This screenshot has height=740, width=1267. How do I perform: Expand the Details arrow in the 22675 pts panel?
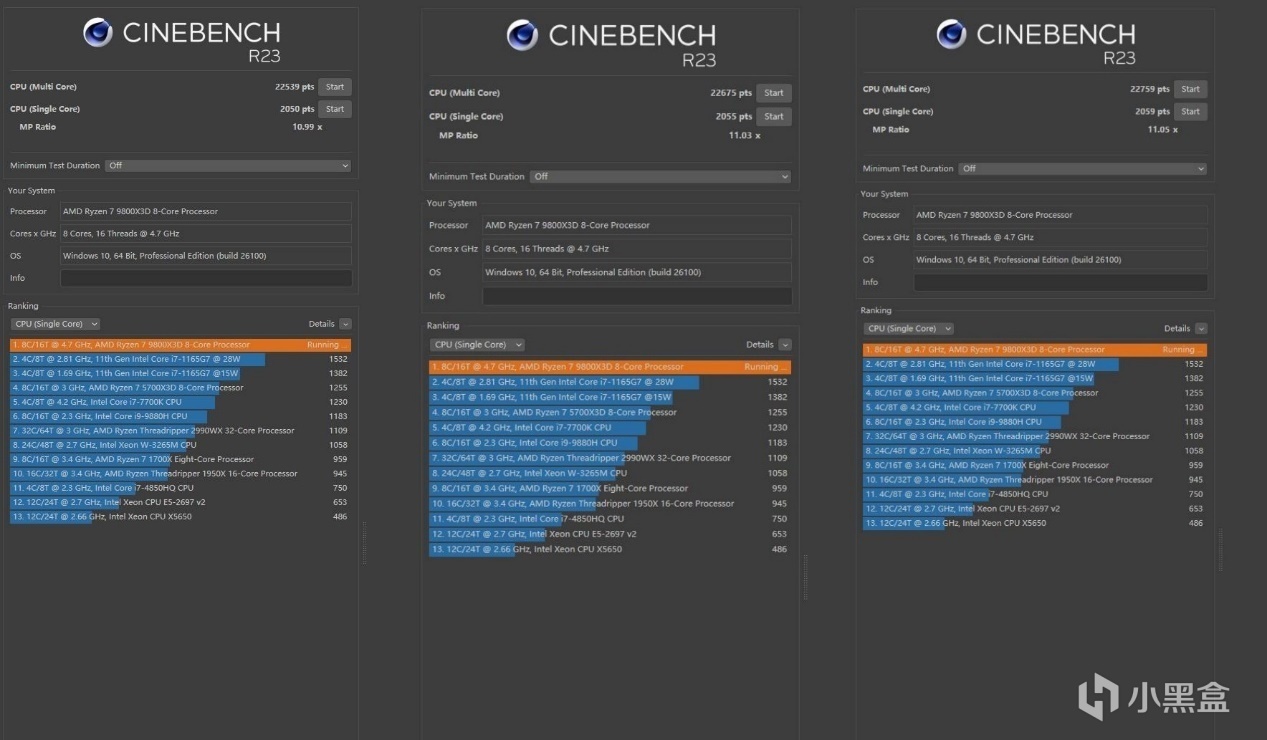(x=785, y=345)
